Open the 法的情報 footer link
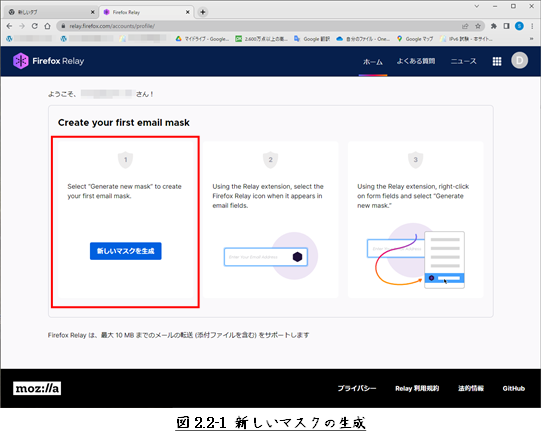The width and height of the screenshot is (542, 440). tap(471, 388)
